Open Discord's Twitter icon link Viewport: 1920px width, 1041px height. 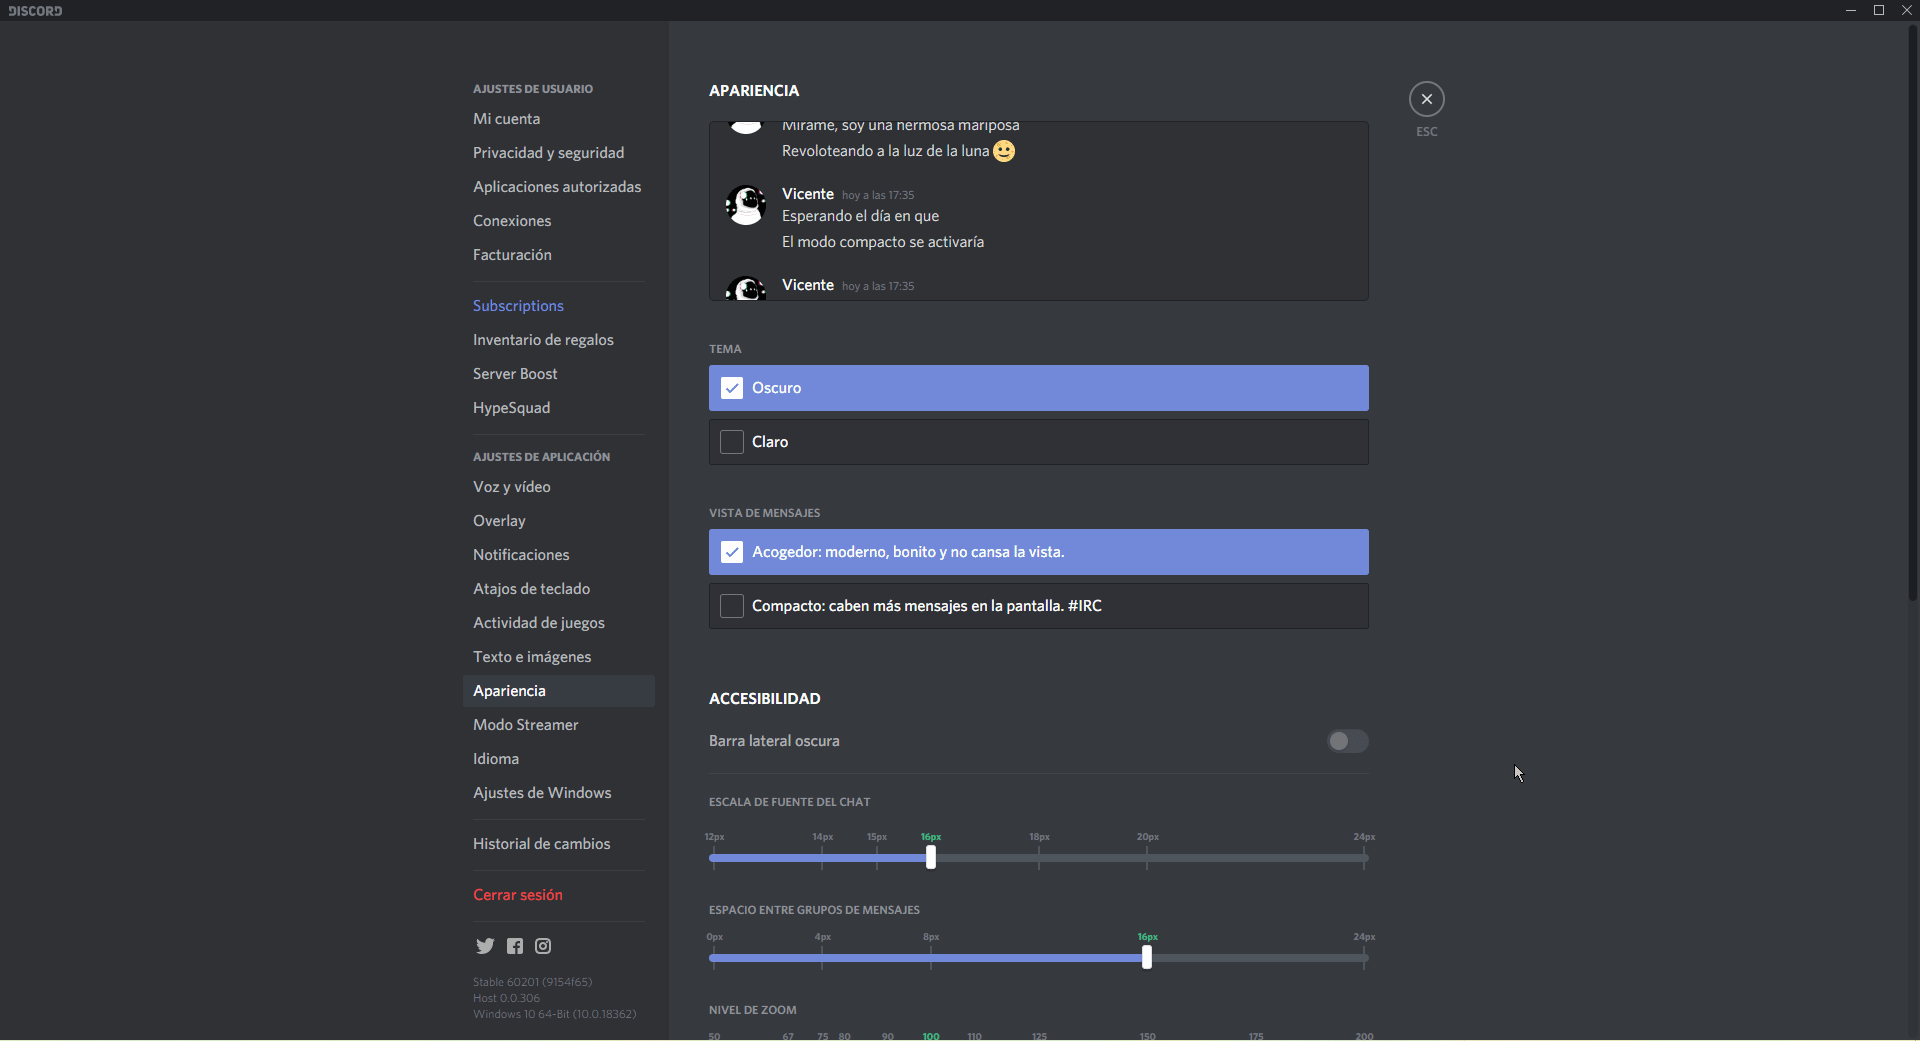pyautogui.click(x=485, y=946)
